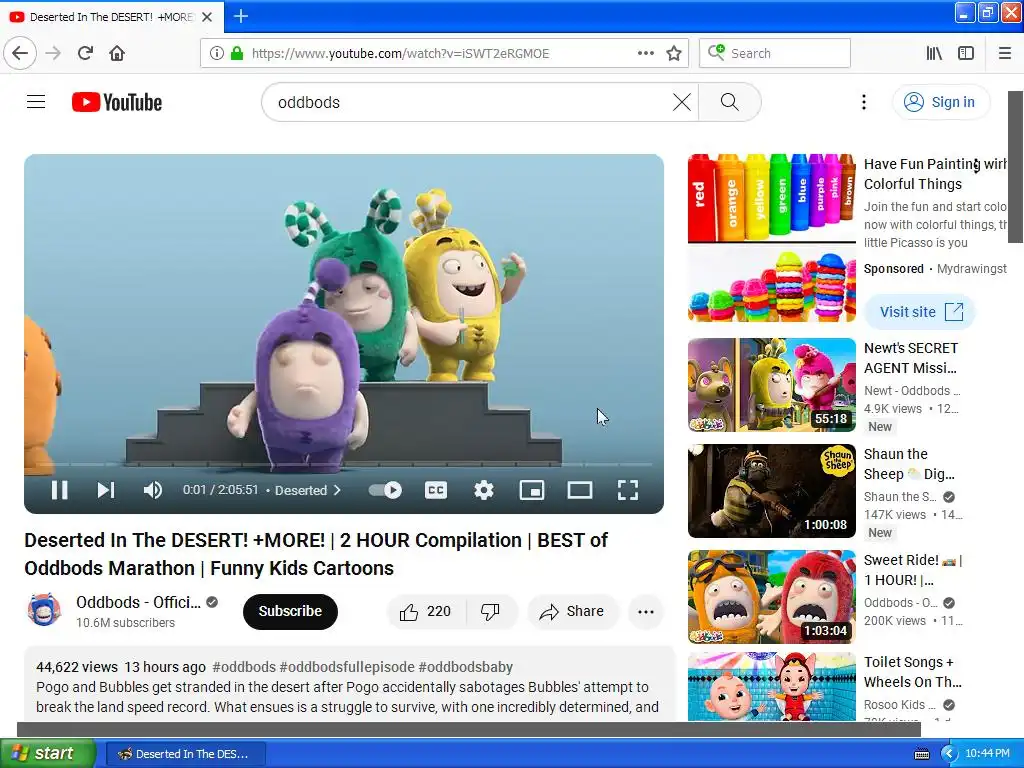Open Shaun the Sheep video thumbnail

tap(771, 490)
